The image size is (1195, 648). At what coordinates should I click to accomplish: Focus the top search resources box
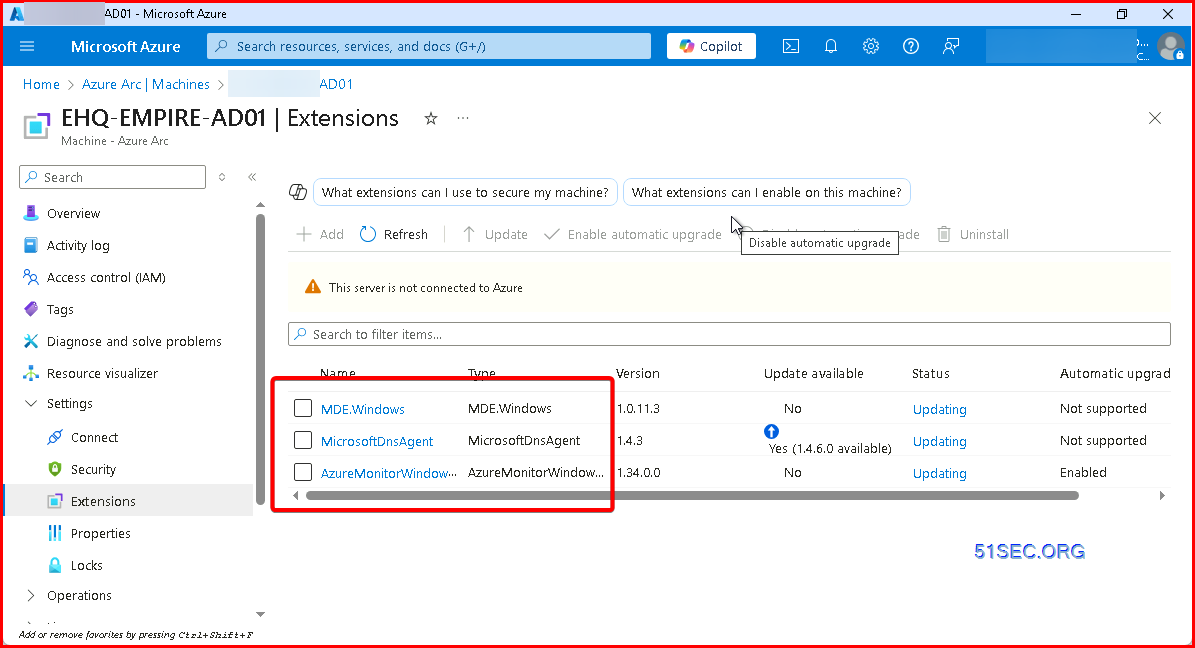[429, 47]
